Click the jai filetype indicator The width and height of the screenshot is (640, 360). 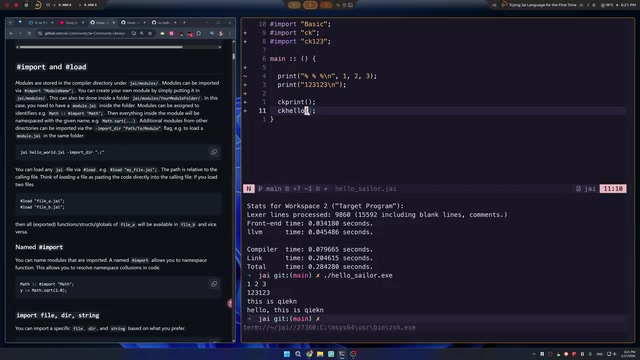(x=587, y=189)
